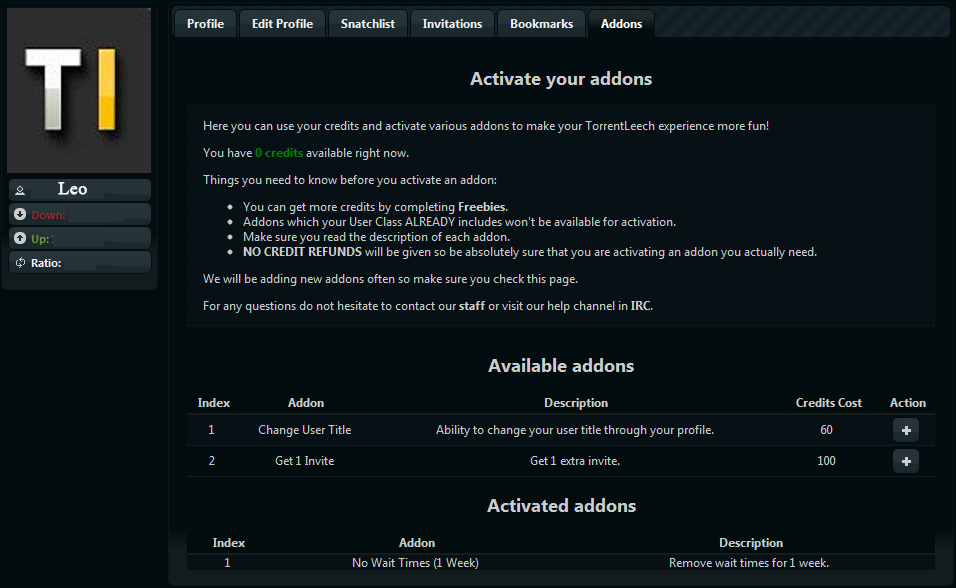This screenshot has height=588, width=956.
Task: Click the credits cost value 100
Action: (826, 461)
